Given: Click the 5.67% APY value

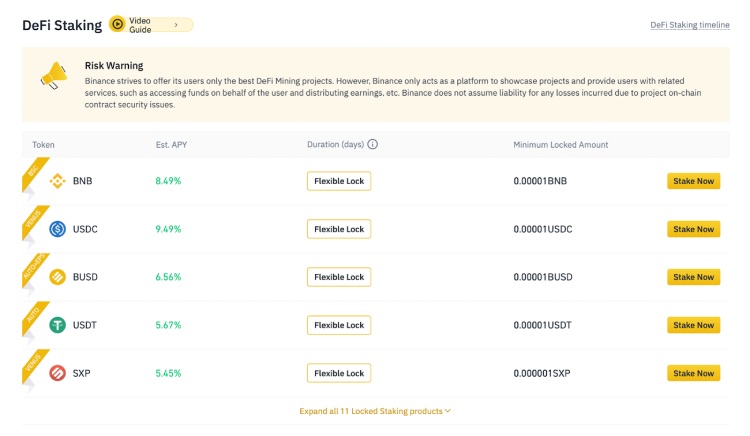Looking at the screenshot, I should point(168,325).
